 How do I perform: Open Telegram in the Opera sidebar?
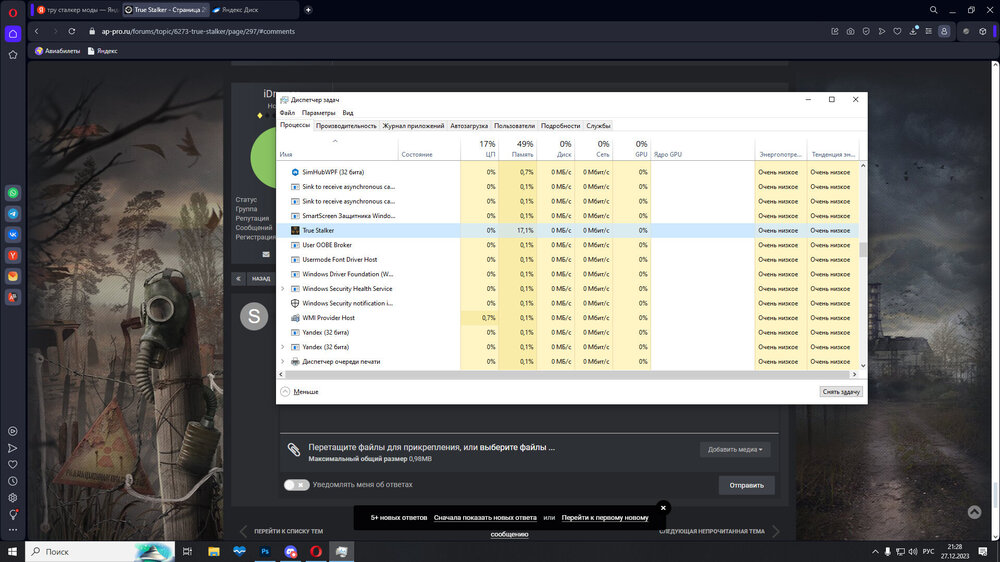[x=13, y=214]
